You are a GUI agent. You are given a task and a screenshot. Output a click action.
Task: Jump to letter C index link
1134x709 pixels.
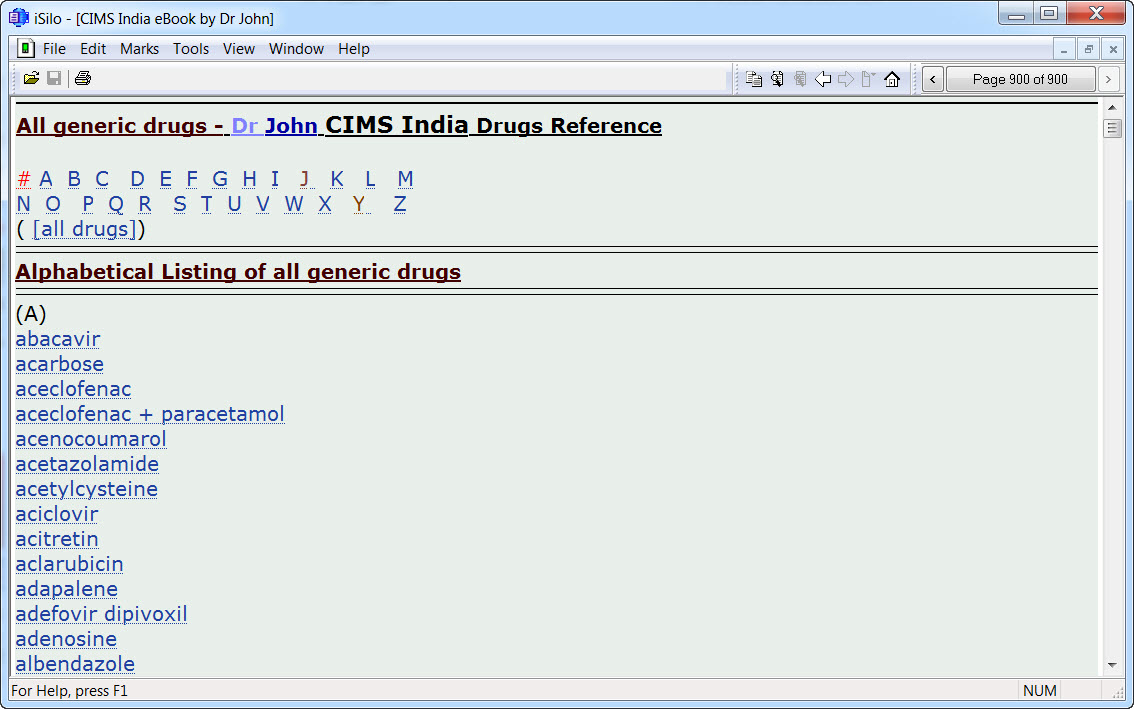coord(102,179)
